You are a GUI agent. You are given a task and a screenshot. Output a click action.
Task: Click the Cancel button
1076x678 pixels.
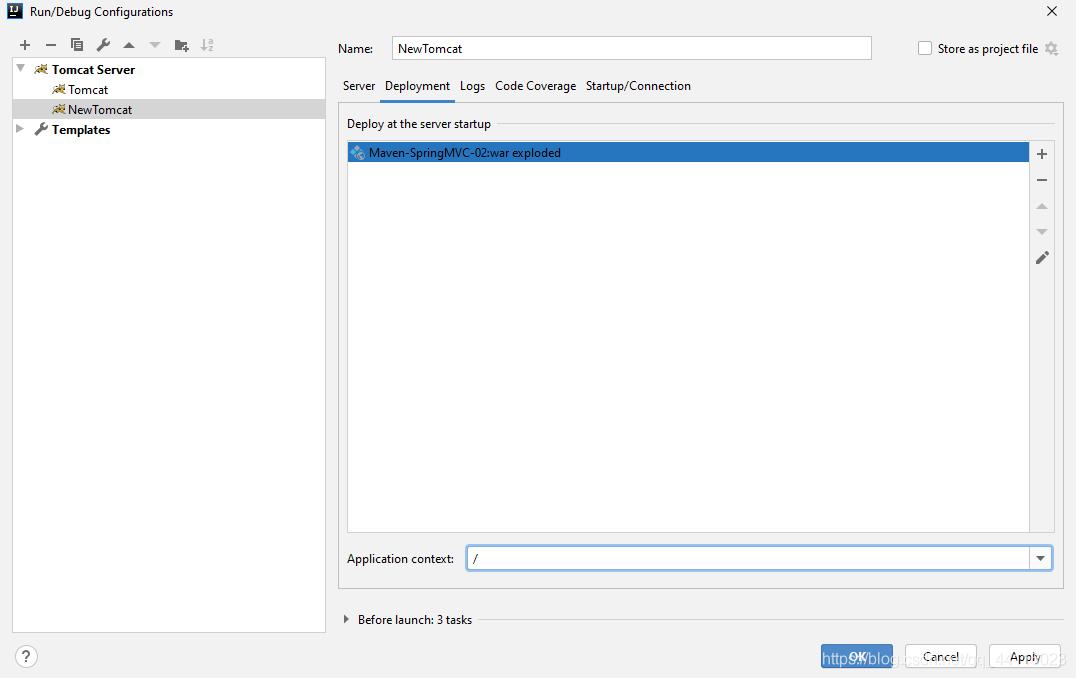click(x=940, y=657)
